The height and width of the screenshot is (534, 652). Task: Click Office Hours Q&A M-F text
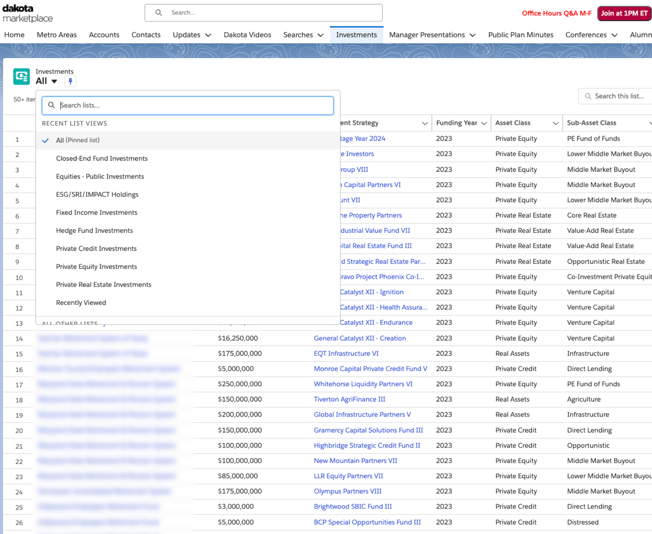556,13
